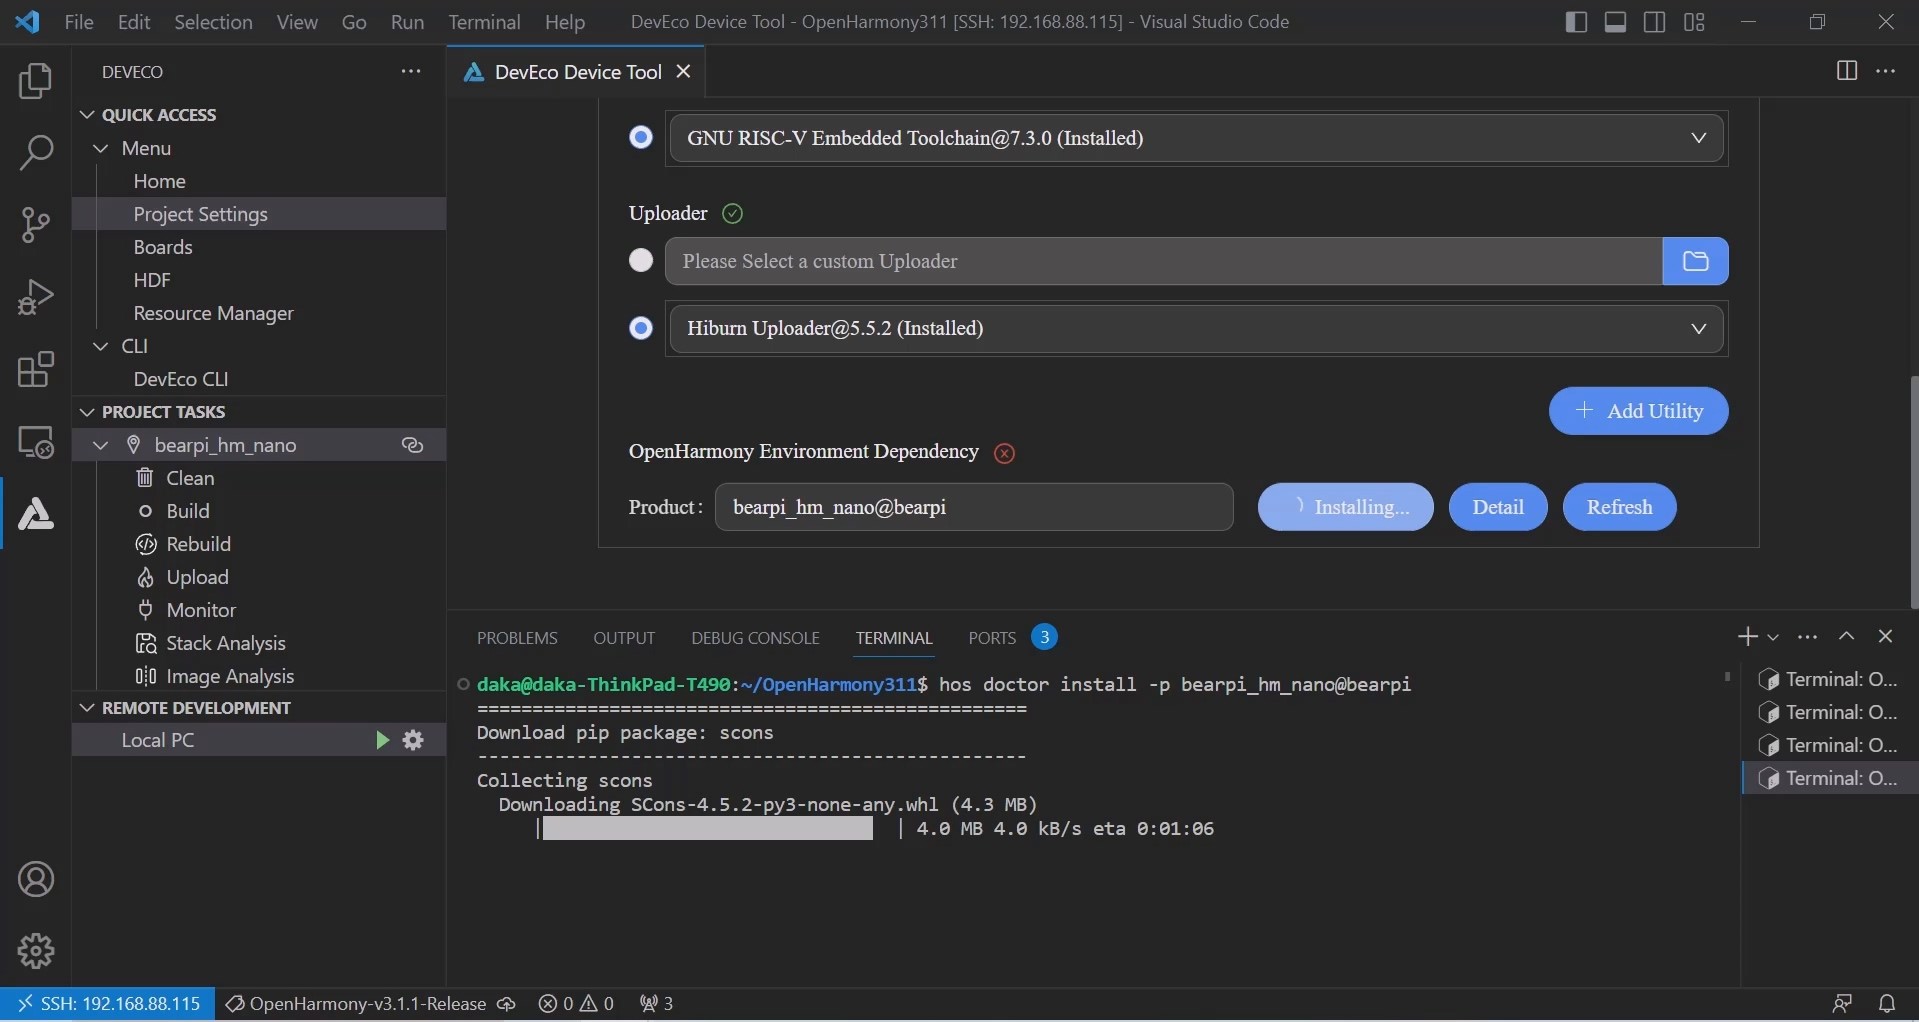Switch to the PROBLEMS panel tab
This screenshot has width=1919, height=1022.
click(x=517, y=638)
